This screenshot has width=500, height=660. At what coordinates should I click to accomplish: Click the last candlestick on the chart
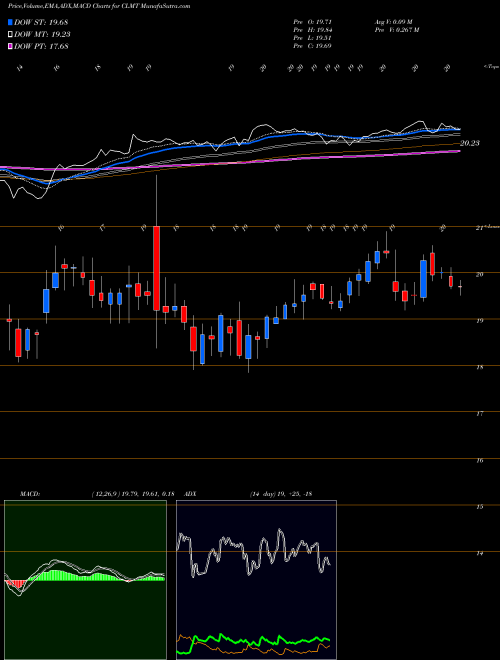pos(460,287)
